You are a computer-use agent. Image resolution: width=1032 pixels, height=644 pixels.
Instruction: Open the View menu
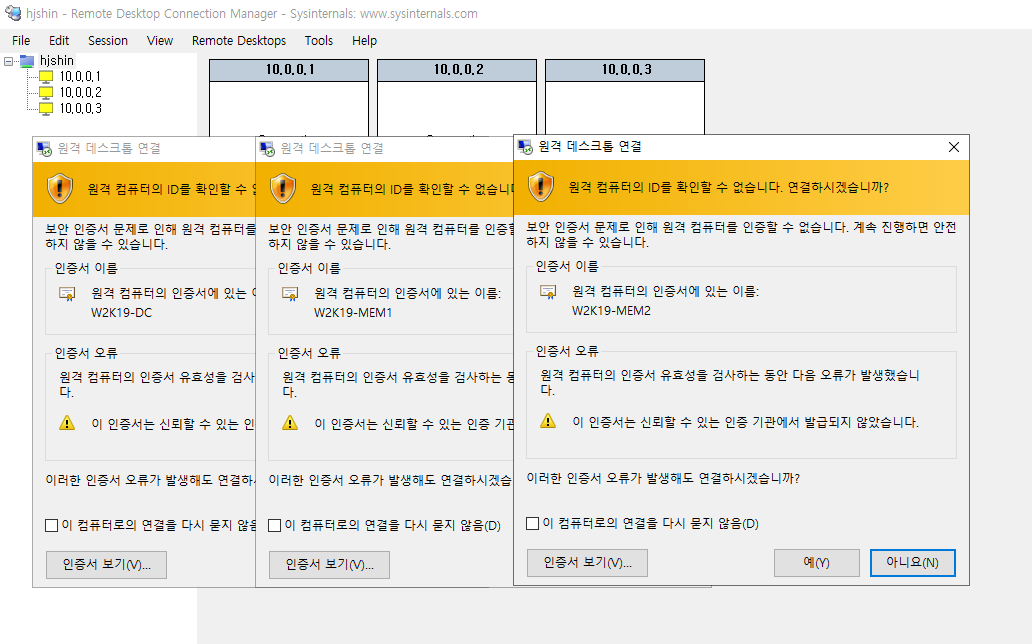pos(160,41)
